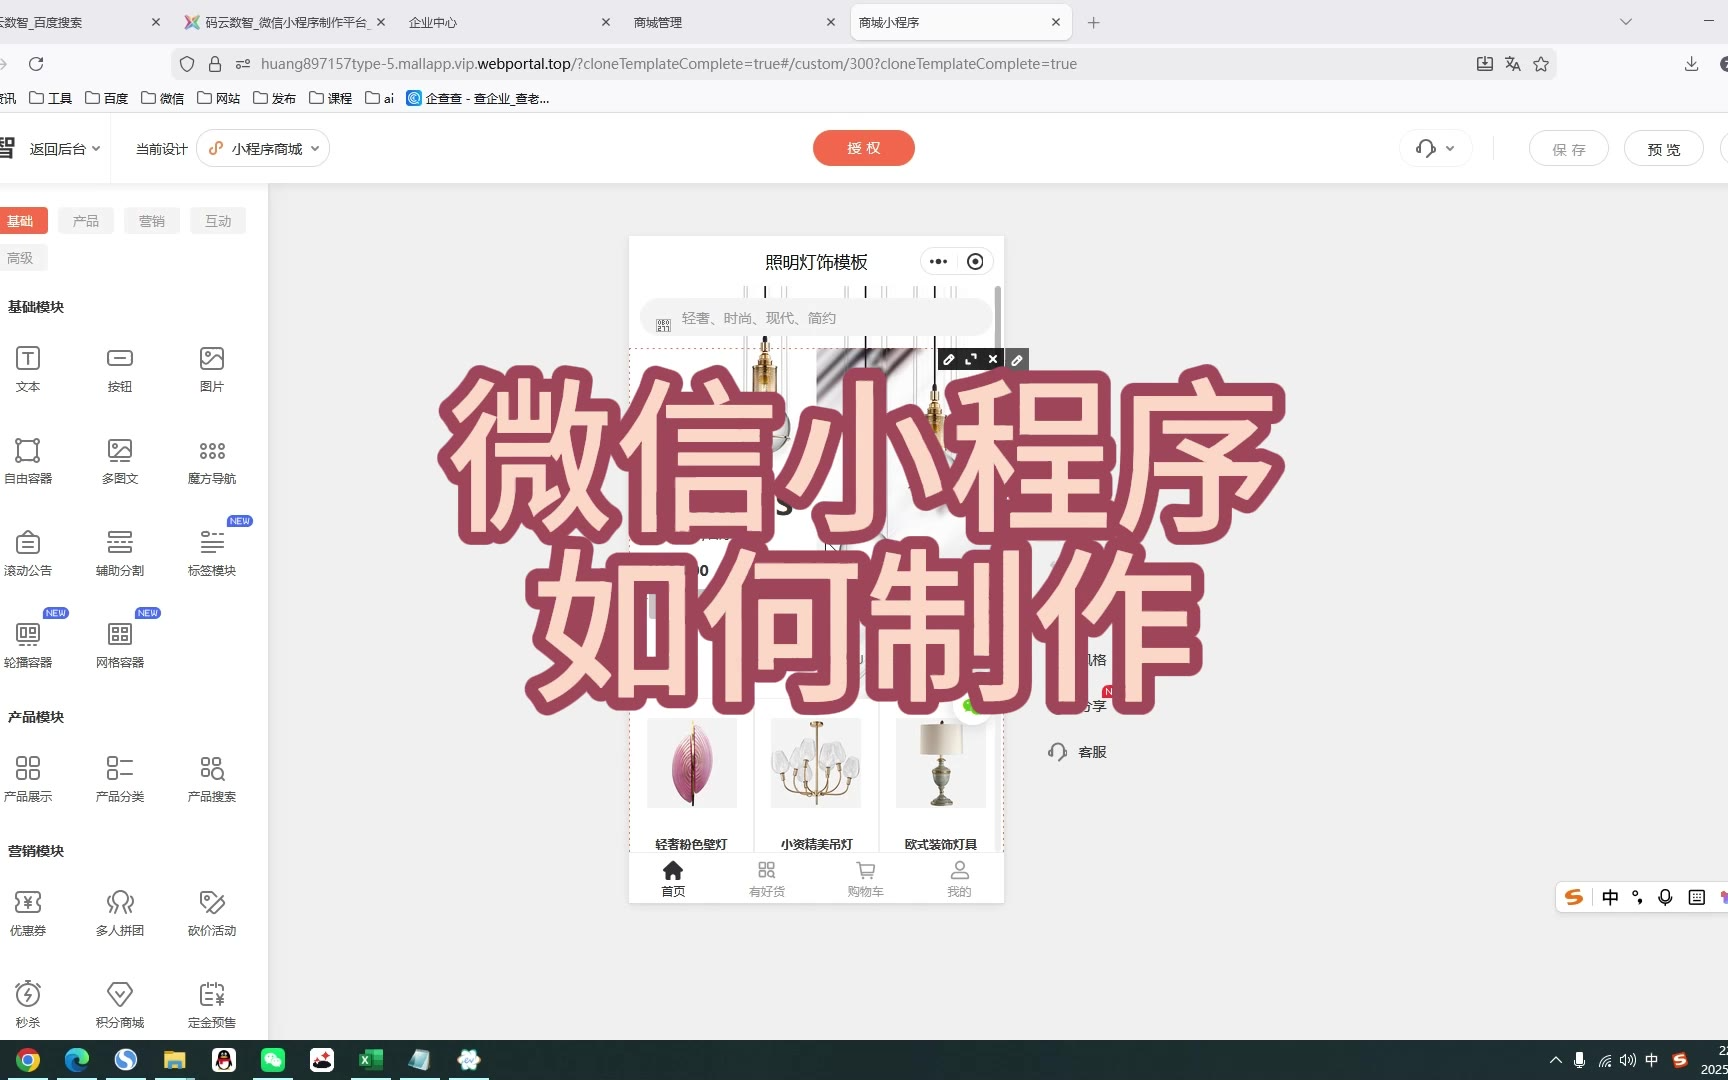
Task: Add the 秒杀 flash sale module
Action: pyautogui.click(x=28, y=1004)
